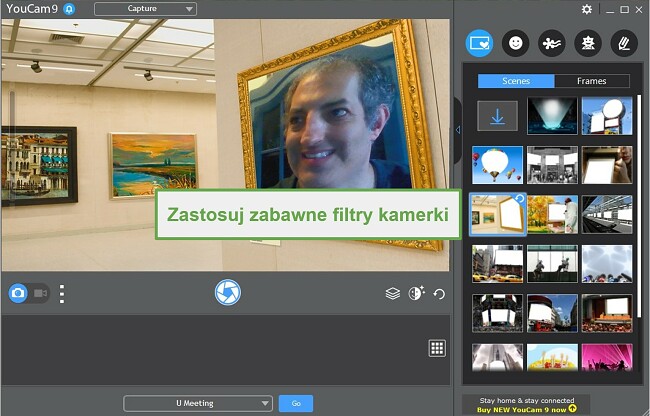This screenshot has height=416, width=650.
Task: Click the shutter capture button
Action: [x=228, y=293]
